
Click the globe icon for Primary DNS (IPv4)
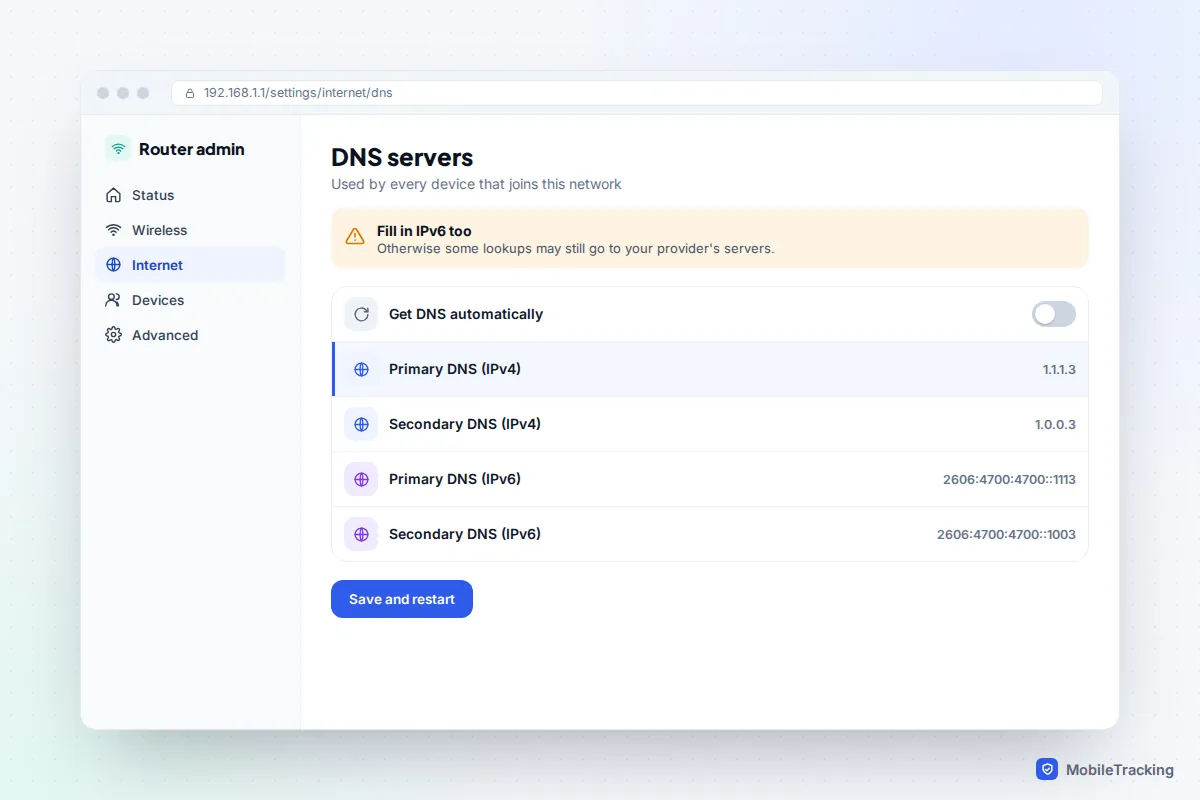361,369
